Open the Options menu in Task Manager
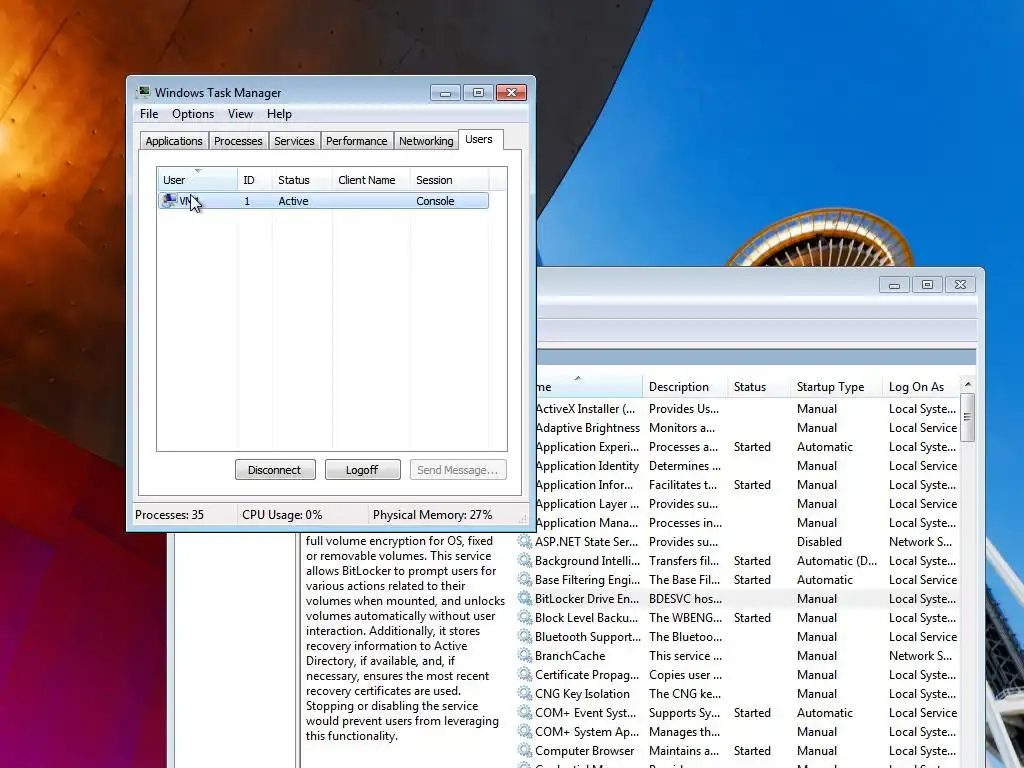The height and width of the screenshot is (768, 1024). click(193, 114)
